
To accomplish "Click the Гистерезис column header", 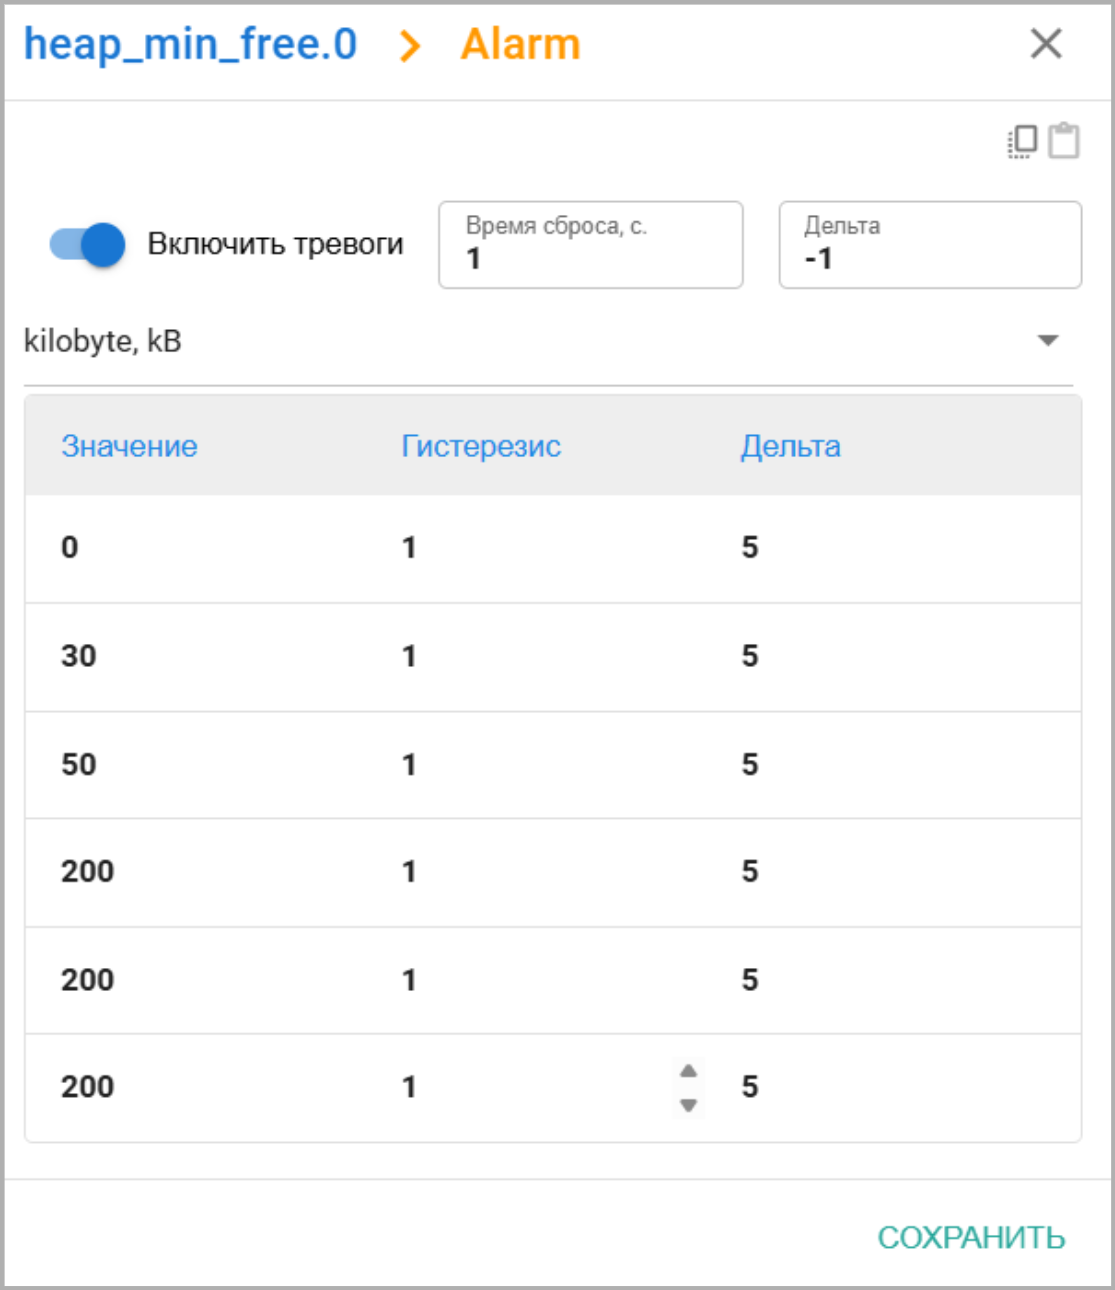I will coord(481,446).
